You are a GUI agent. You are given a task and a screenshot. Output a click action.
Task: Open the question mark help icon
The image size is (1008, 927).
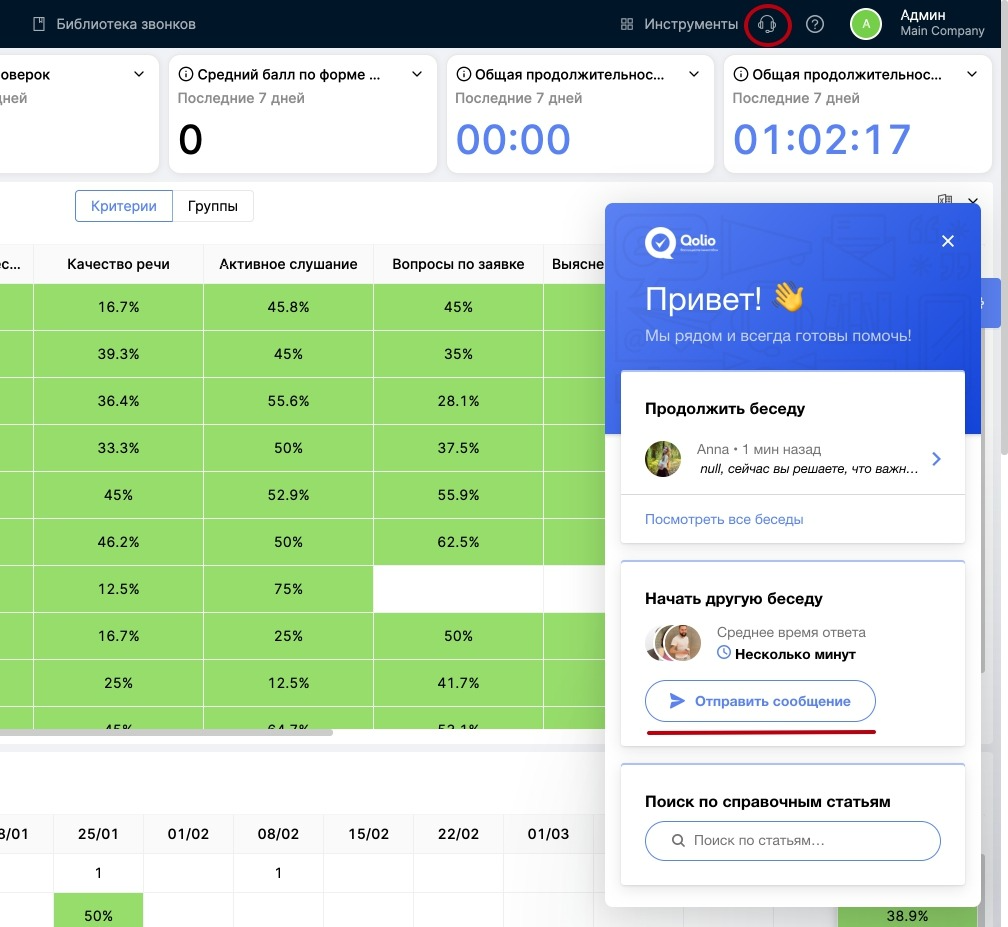815,24
